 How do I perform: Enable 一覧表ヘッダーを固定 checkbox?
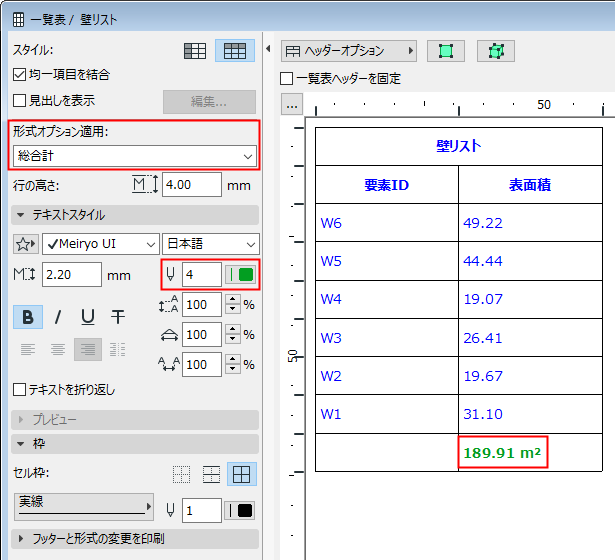click(x=287, y=78)
